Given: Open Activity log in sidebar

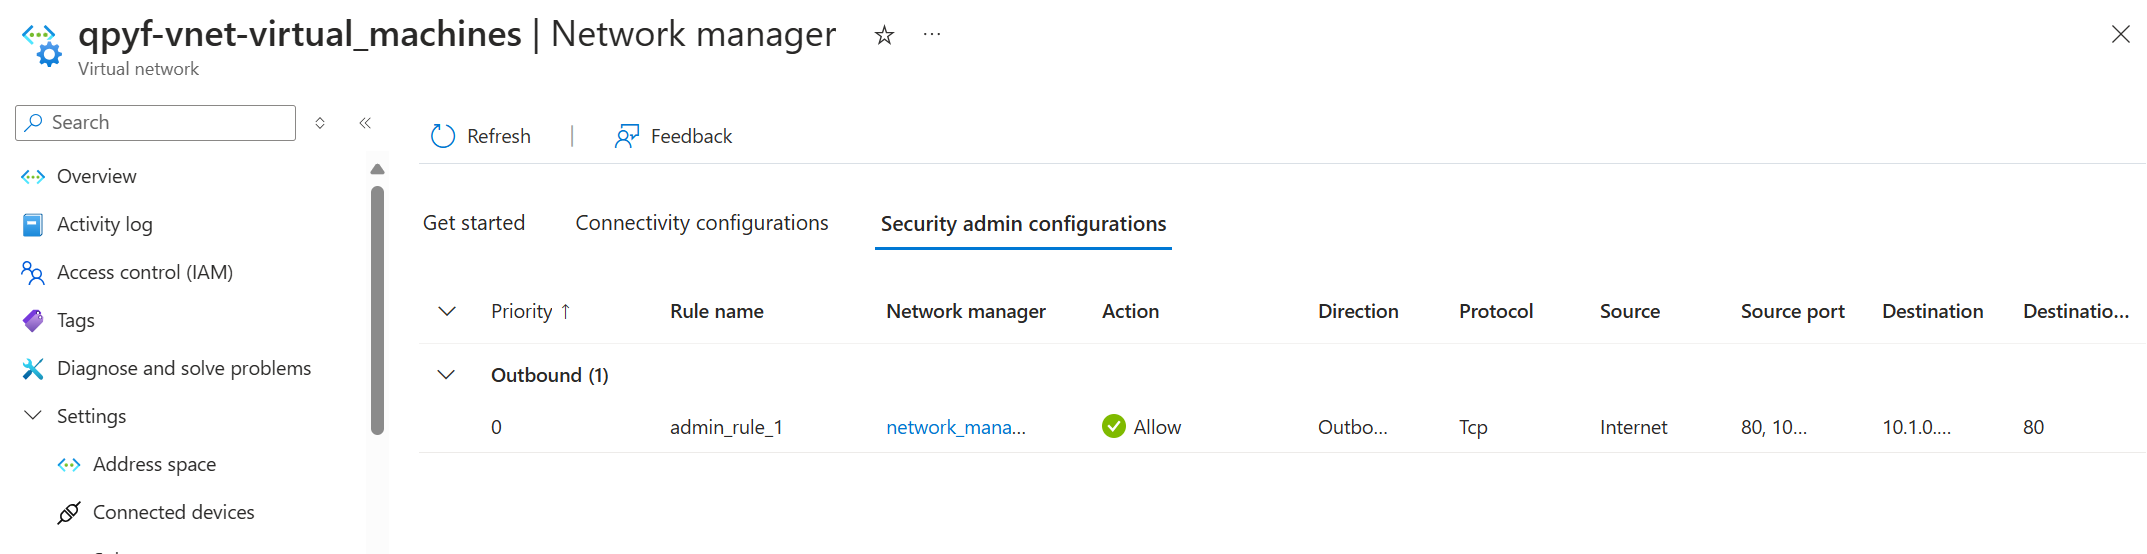Looking at the screenshot, I should click(104, 224).
